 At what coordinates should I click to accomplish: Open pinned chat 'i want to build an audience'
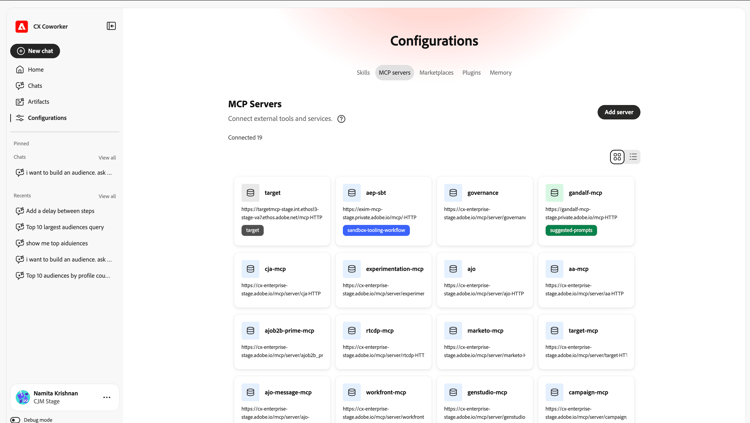[x=64, y=173]
